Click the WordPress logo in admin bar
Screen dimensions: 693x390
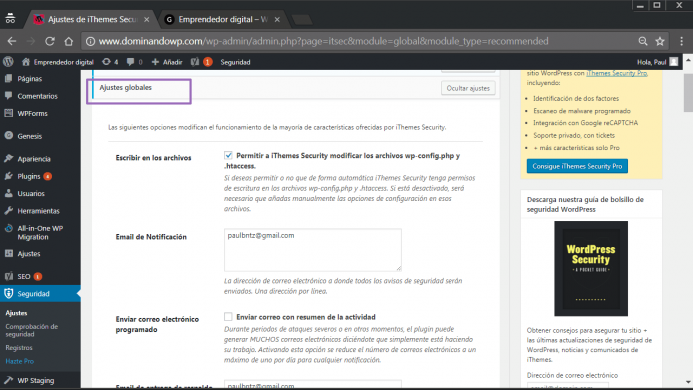pyautogui.click(x=8, y=62)
